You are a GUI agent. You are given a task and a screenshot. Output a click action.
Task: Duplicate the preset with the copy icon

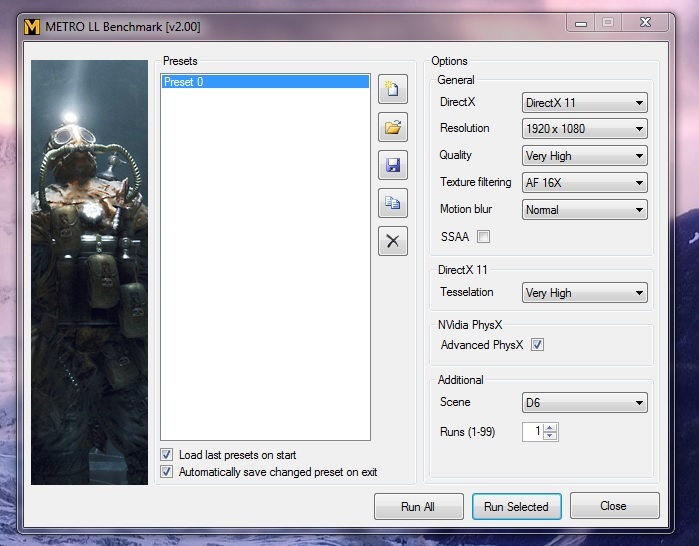pyautogui.click(x=393, y=203)
